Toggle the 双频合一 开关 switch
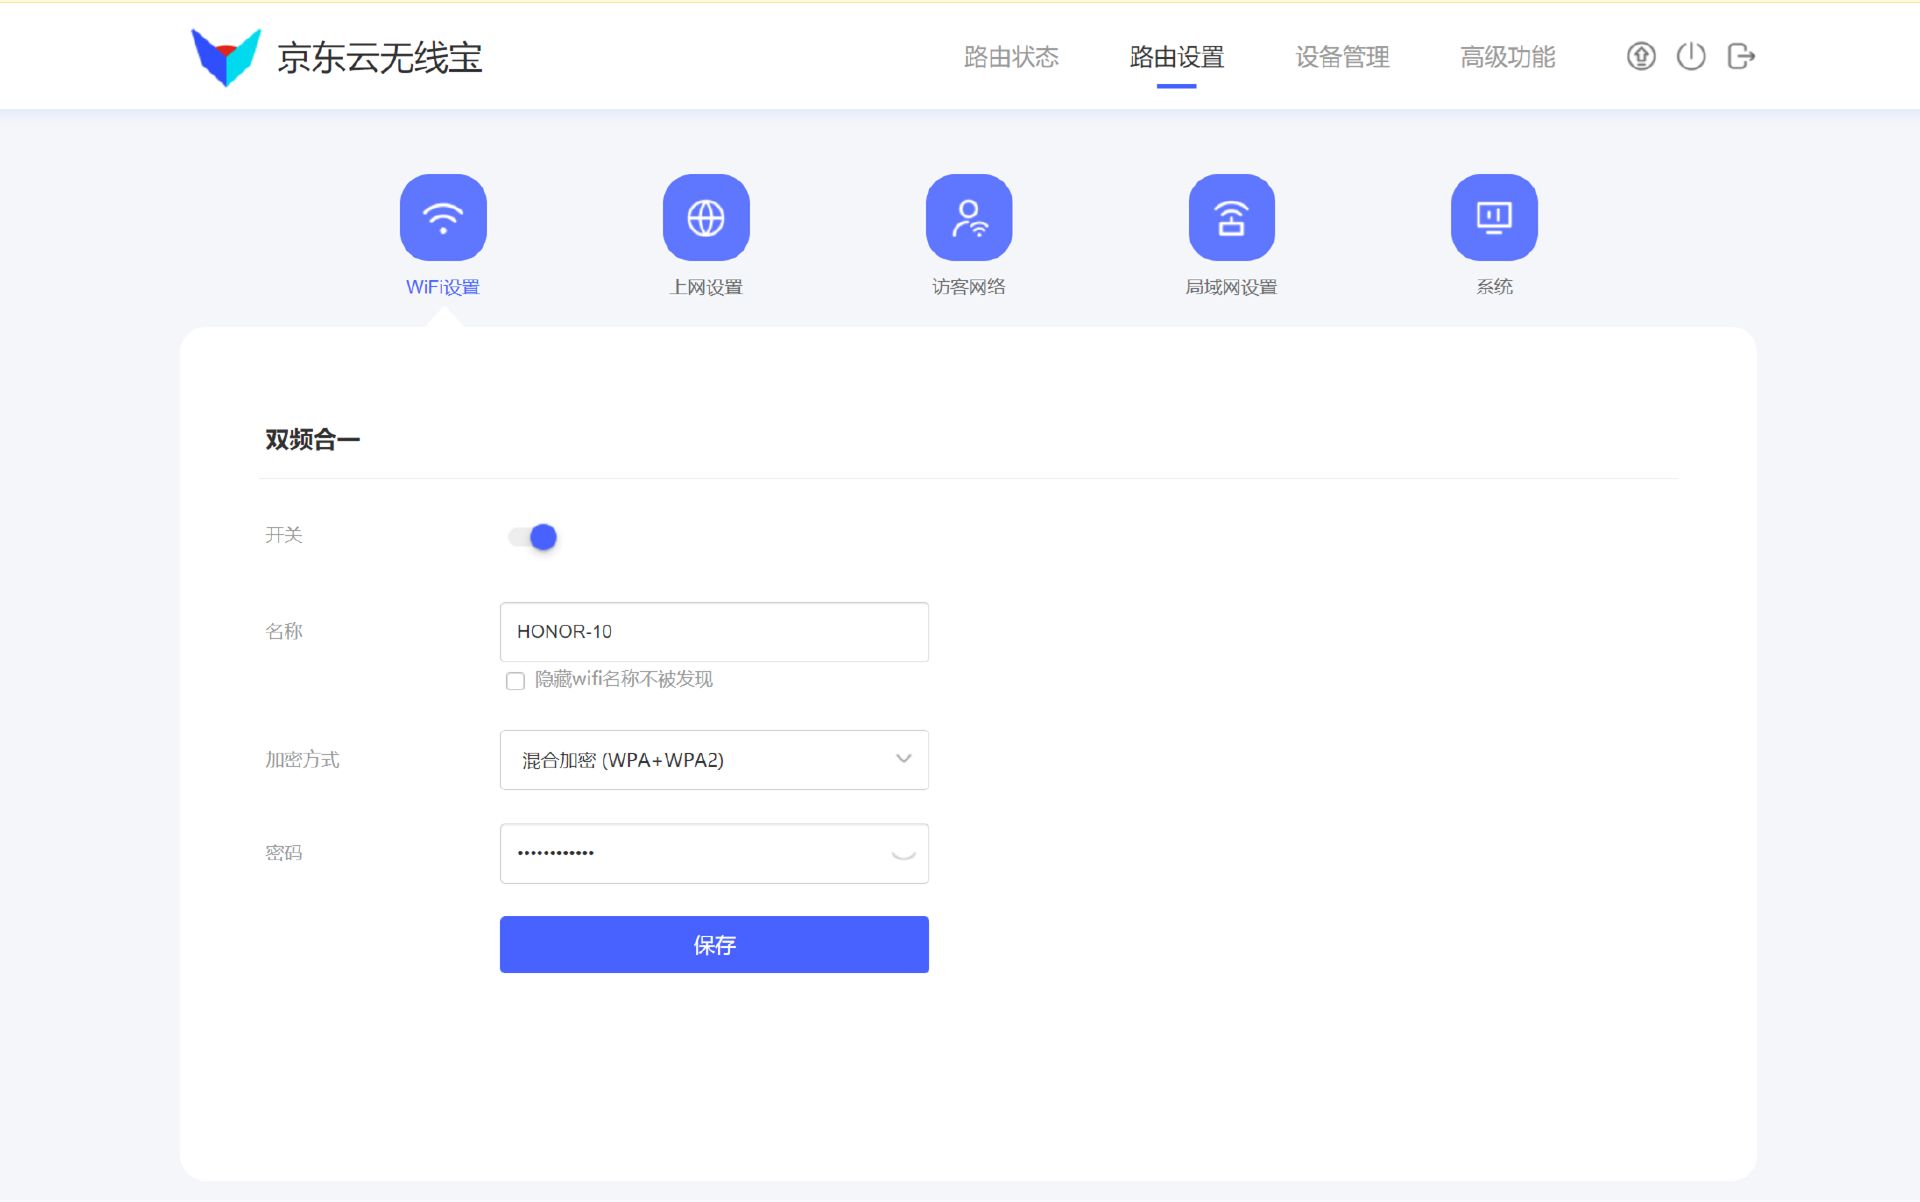This screenshot has width=1920, height=1202. [533, 537]
